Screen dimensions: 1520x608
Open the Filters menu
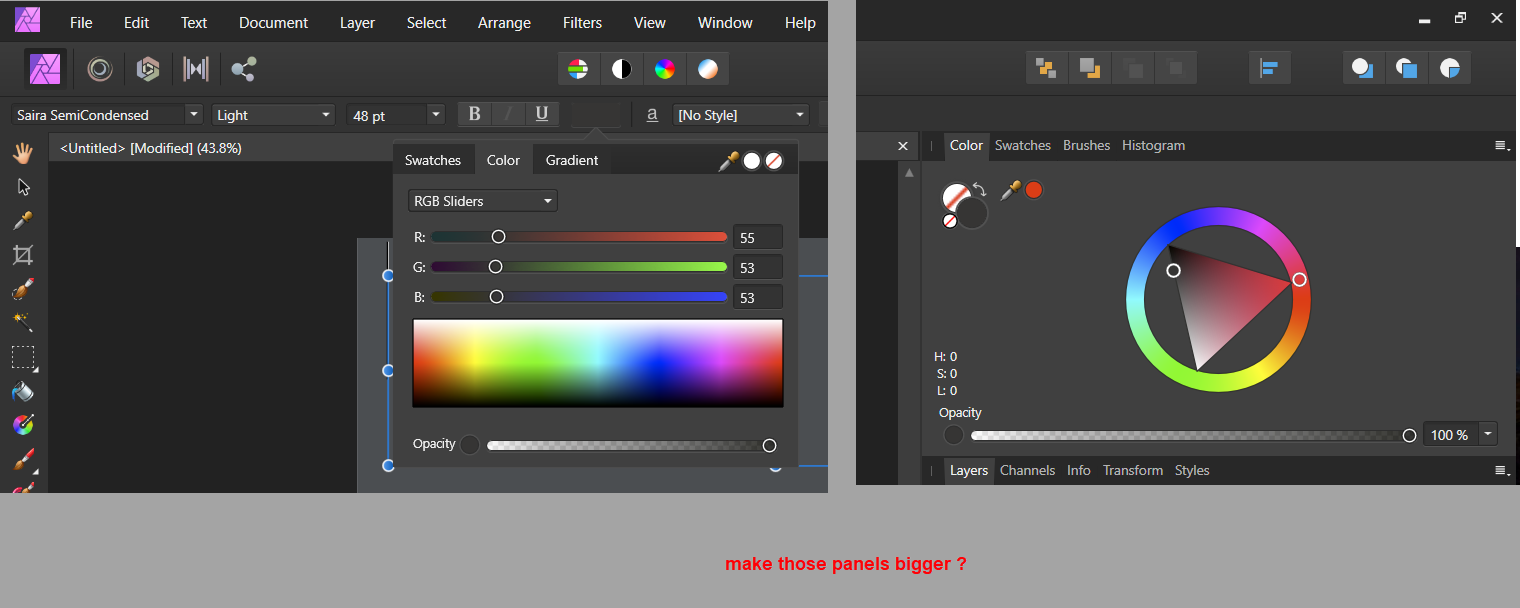click(582, 22)
